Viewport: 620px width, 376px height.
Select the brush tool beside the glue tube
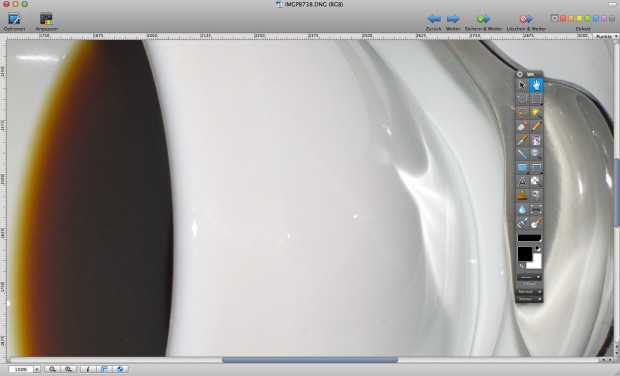point(536,223)
